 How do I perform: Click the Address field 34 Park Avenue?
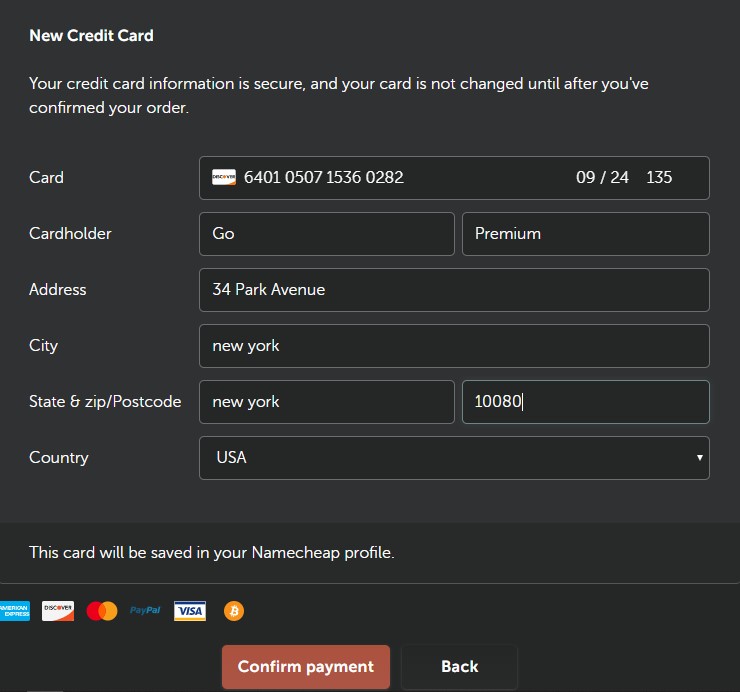pos(454,290)
